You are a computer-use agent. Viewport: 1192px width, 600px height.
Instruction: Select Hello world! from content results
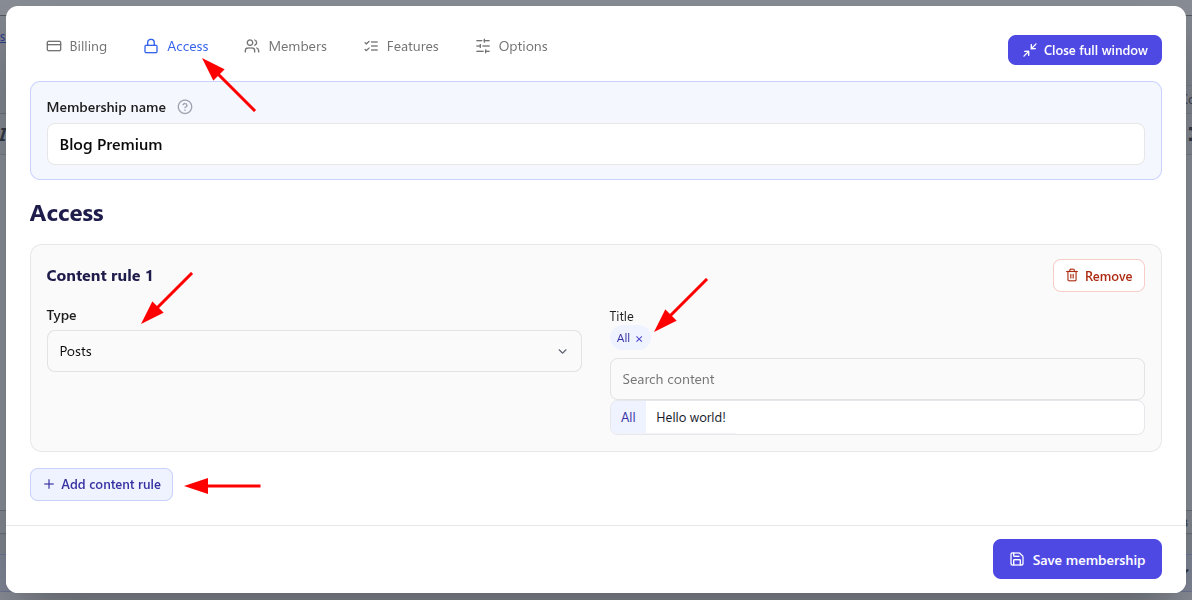691,417
